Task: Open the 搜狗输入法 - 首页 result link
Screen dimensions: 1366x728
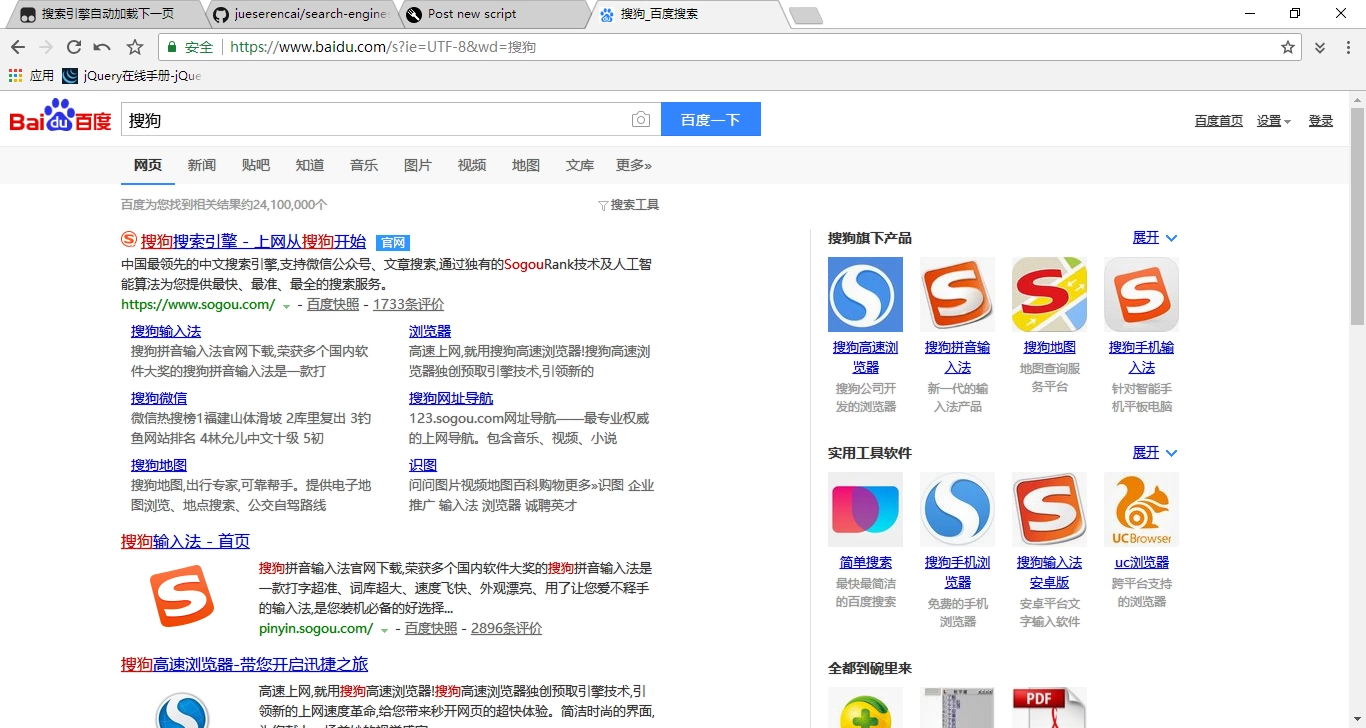Action: tap(185, 541)
